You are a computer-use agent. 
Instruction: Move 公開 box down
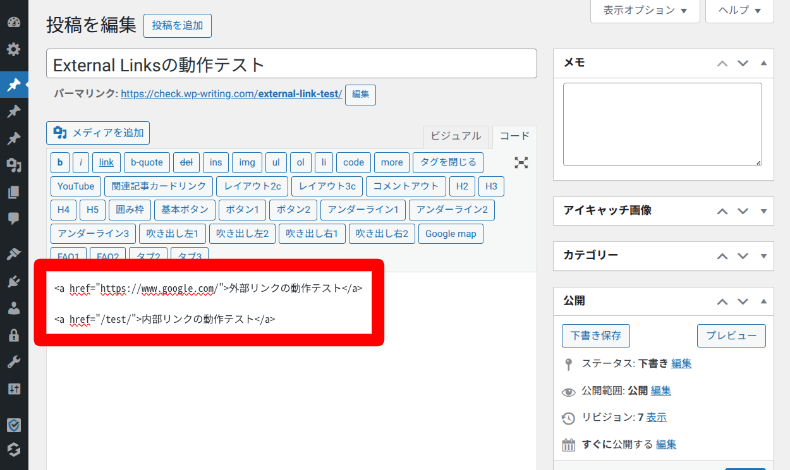(x=743, y=301)
